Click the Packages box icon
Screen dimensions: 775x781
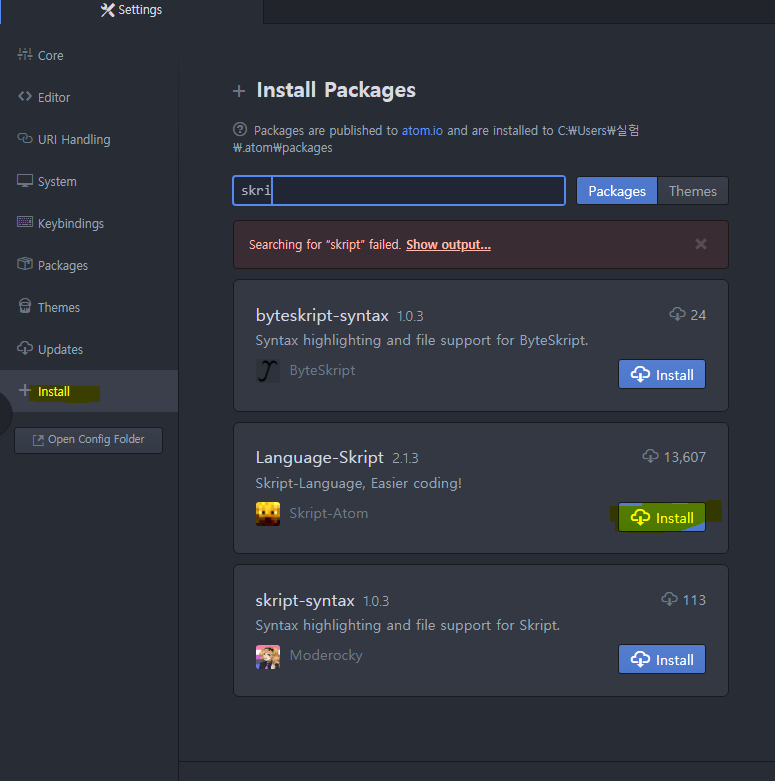pos(24,264)
